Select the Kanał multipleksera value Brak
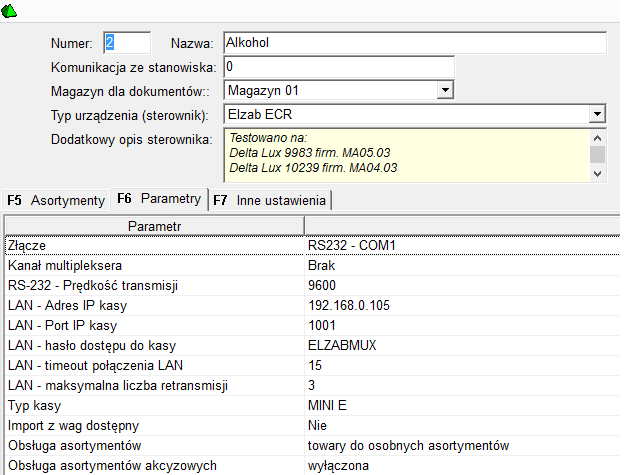This screenshot has height=475, width=627. 321,266
